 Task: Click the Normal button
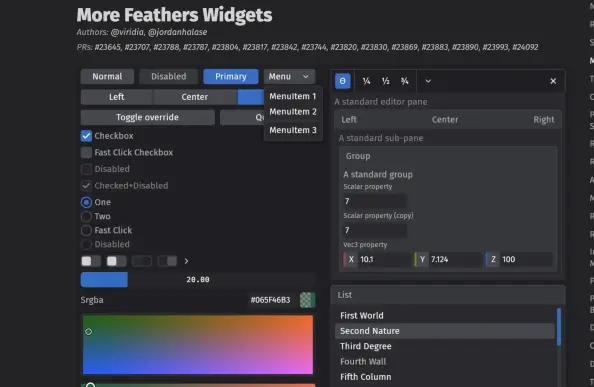point(107,76)
